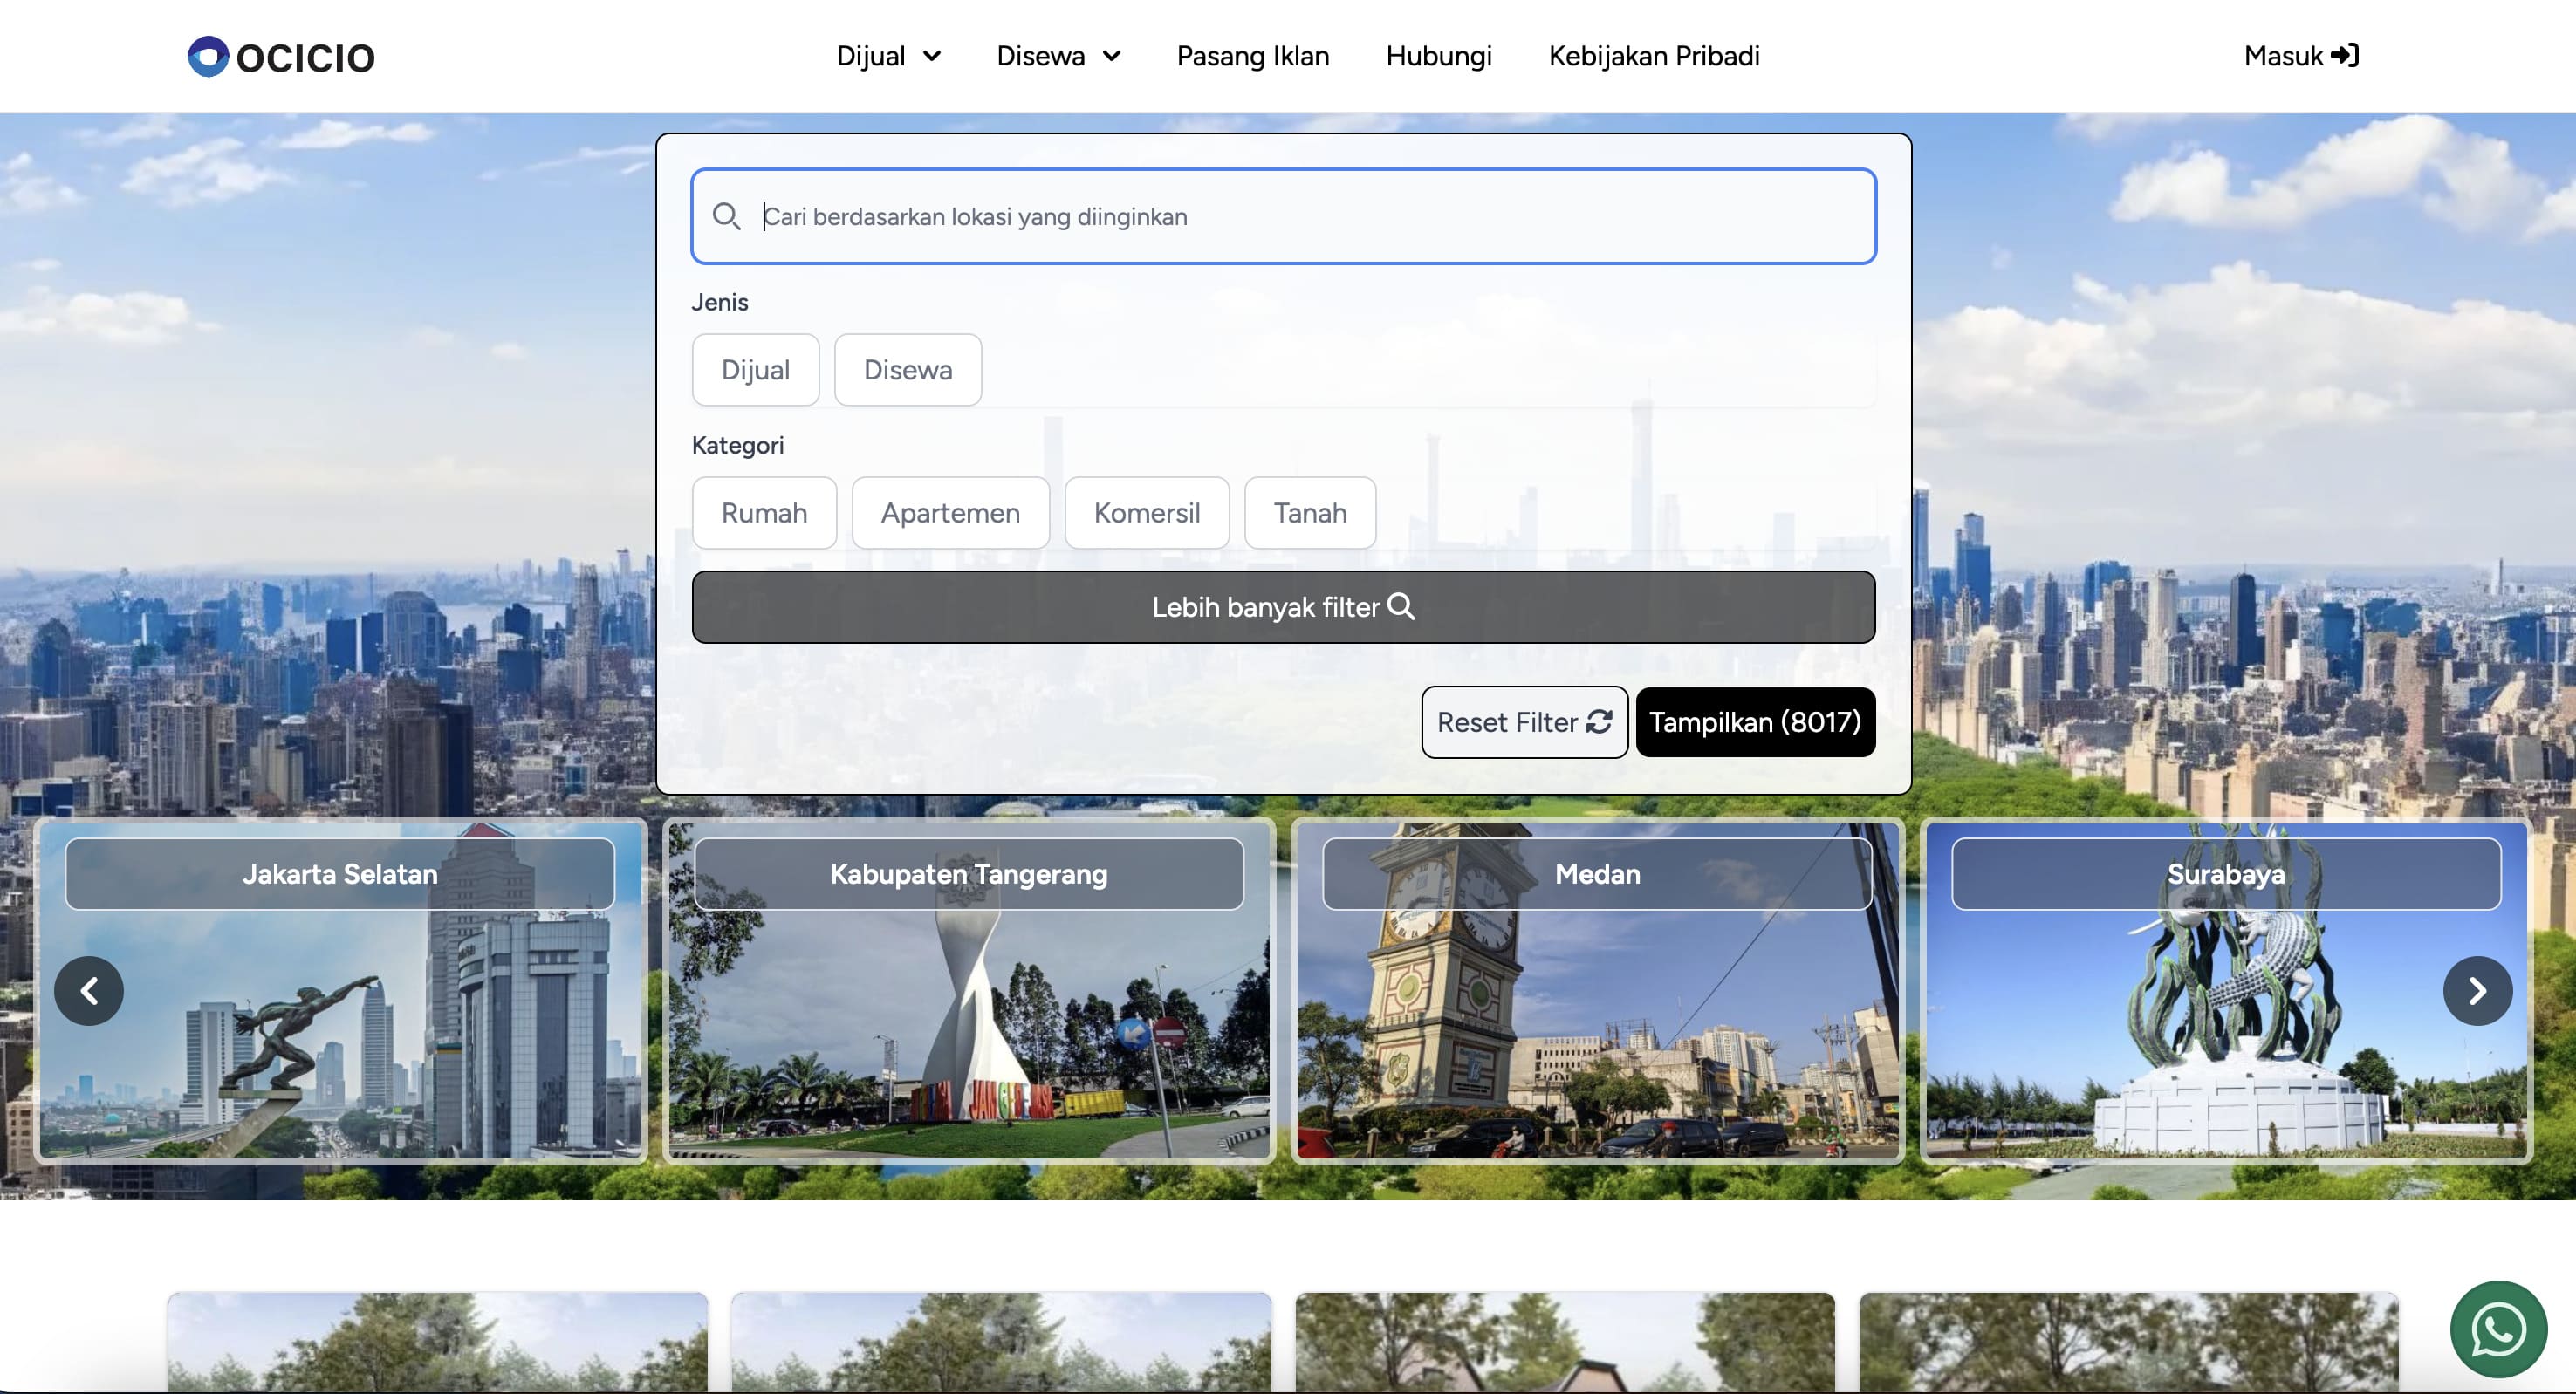Toggle the Dijual type filter
Screen dimensions: 2576x1394
755,370
